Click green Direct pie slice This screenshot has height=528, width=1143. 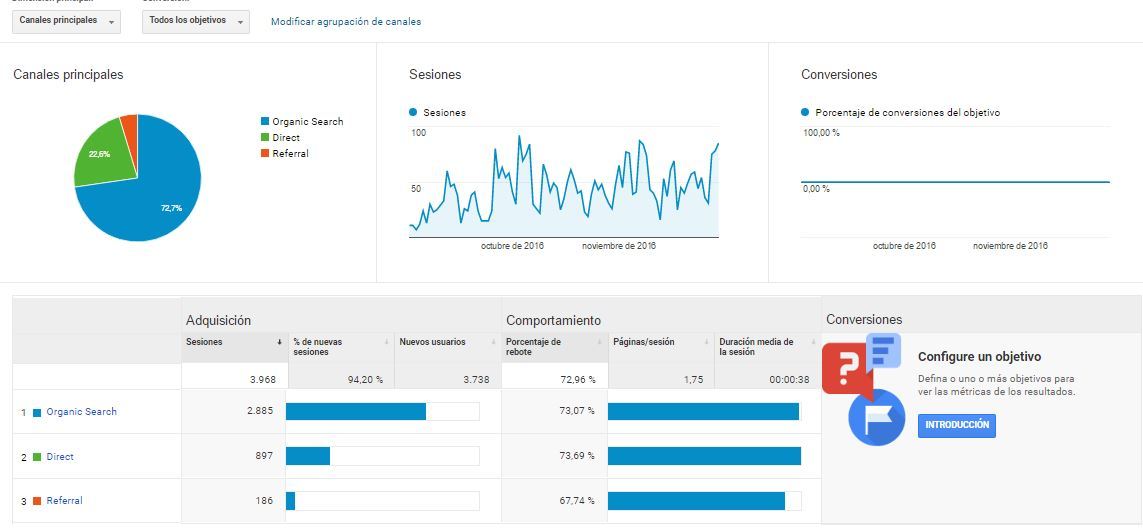[x=102, y=153]
